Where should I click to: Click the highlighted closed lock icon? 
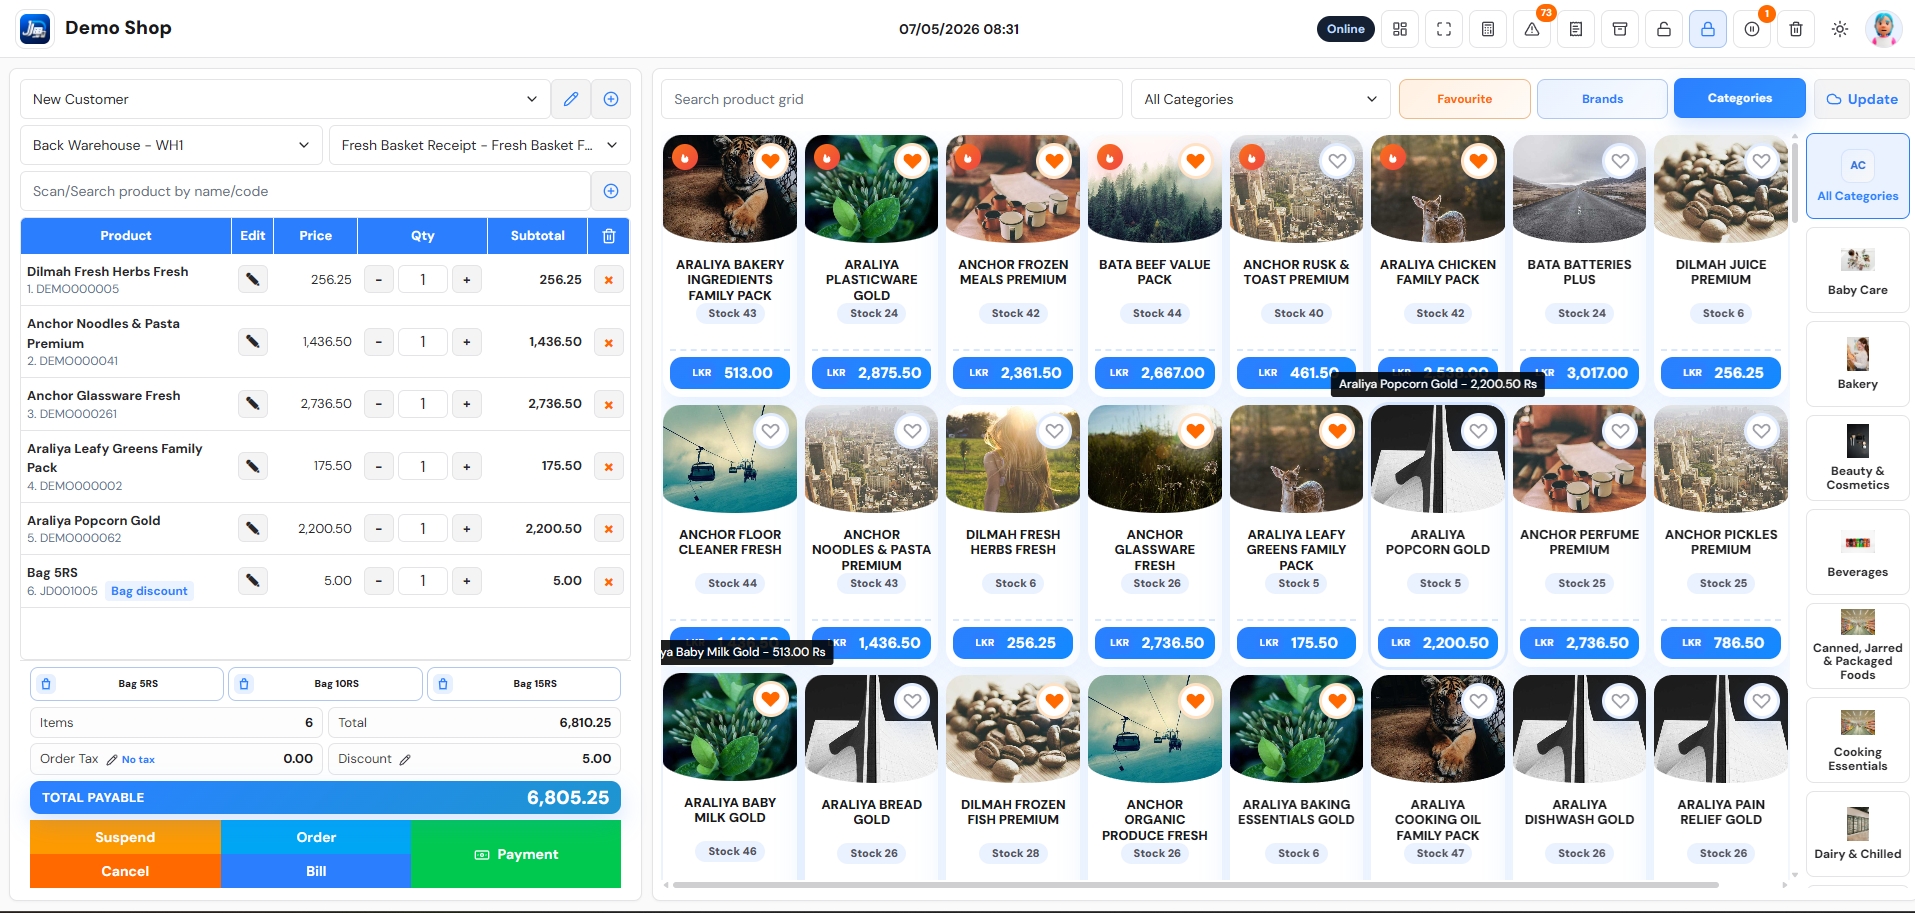click(x=1708, y=29)
